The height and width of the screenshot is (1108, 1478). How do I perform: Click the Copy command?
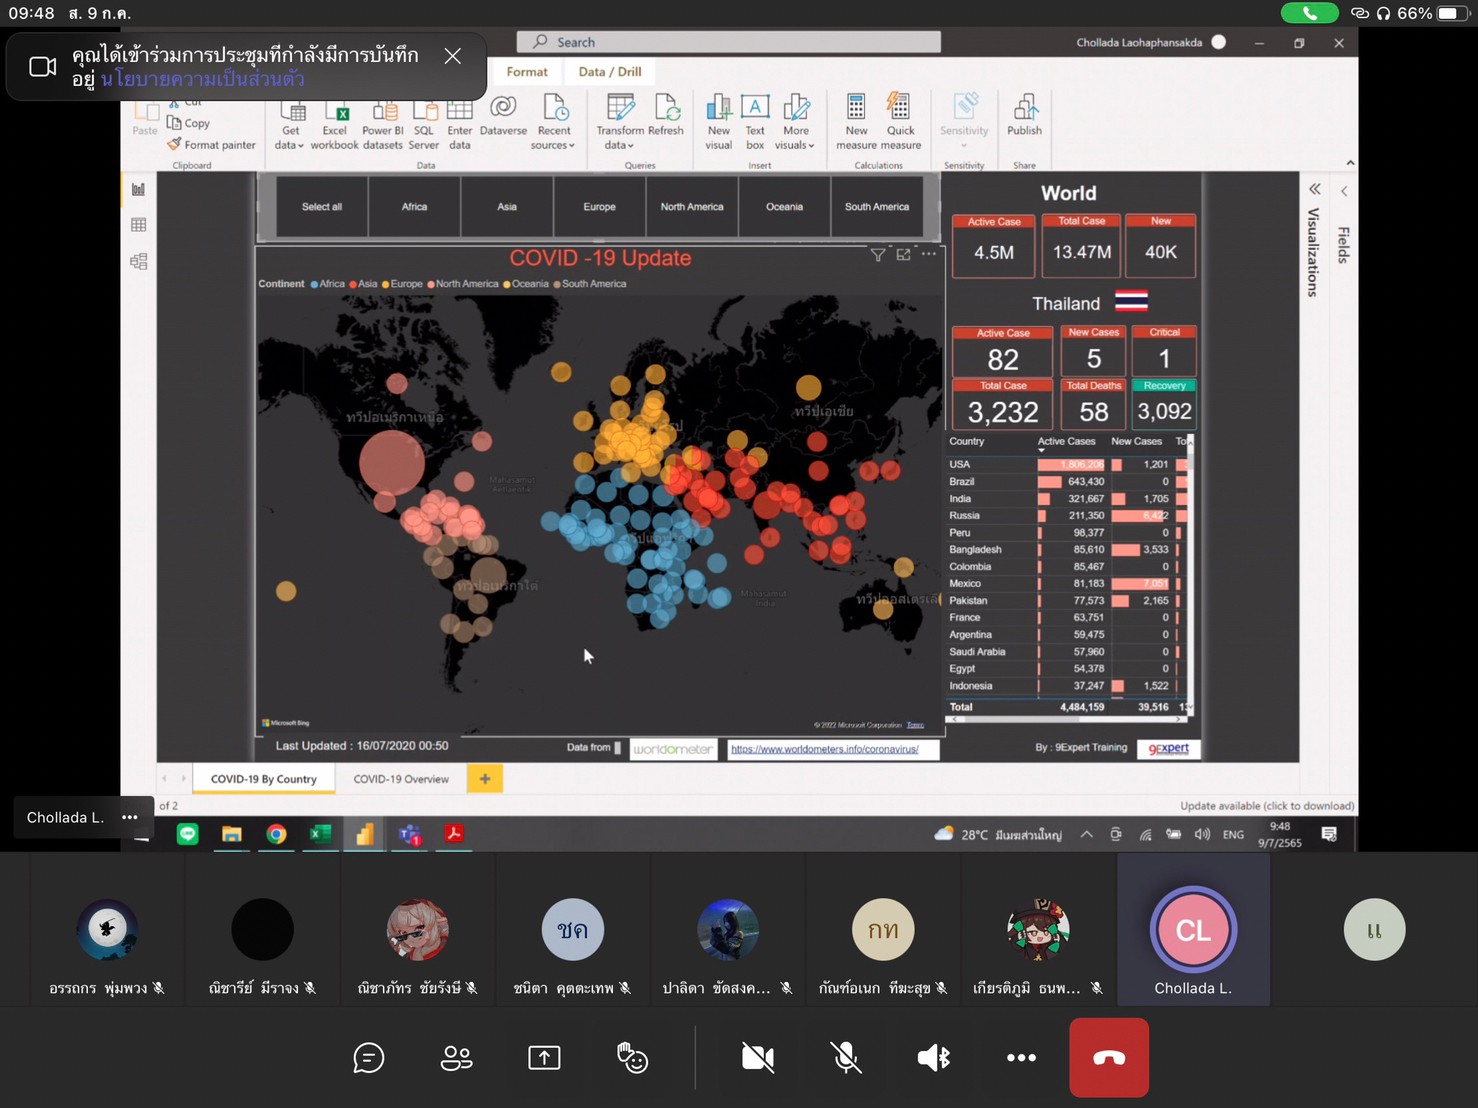click(x=189, y=123)
